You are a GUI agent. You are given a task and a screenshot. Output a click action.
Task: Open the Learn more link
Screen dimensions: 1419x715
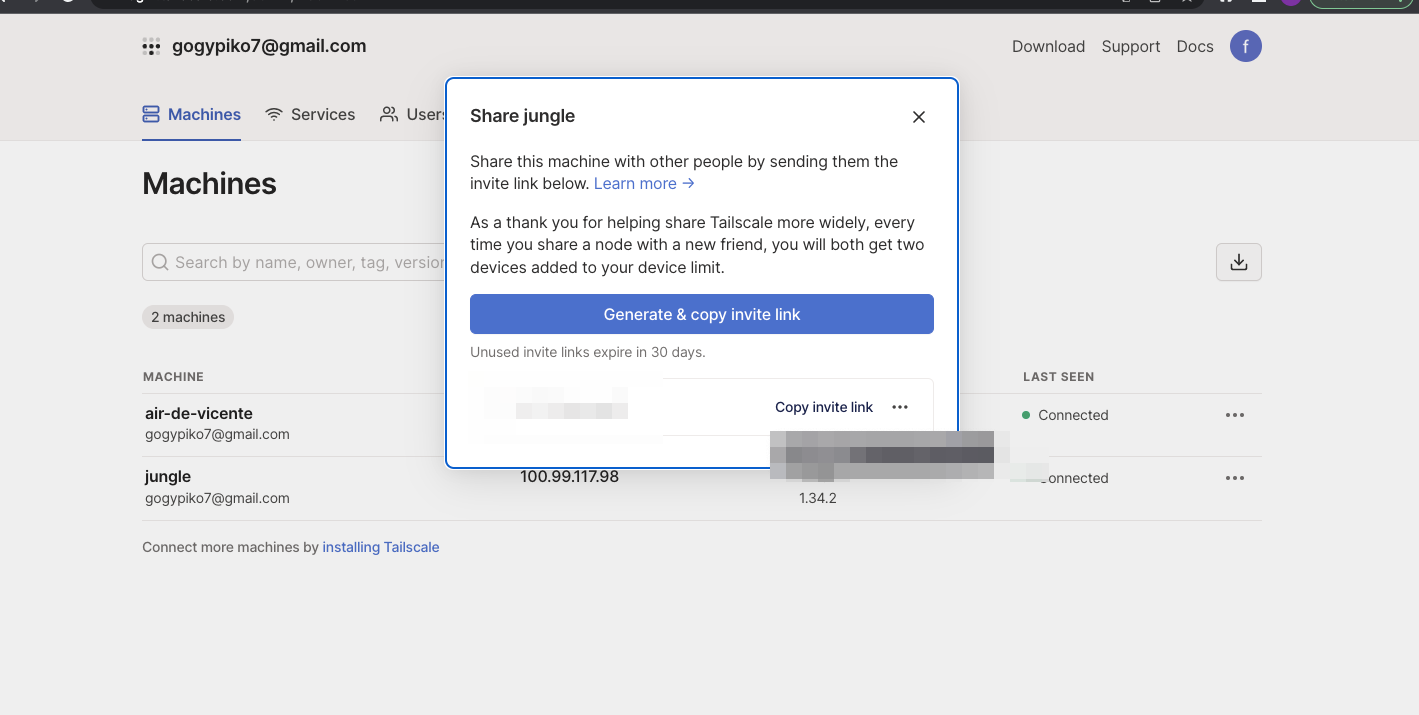[643, 183]
